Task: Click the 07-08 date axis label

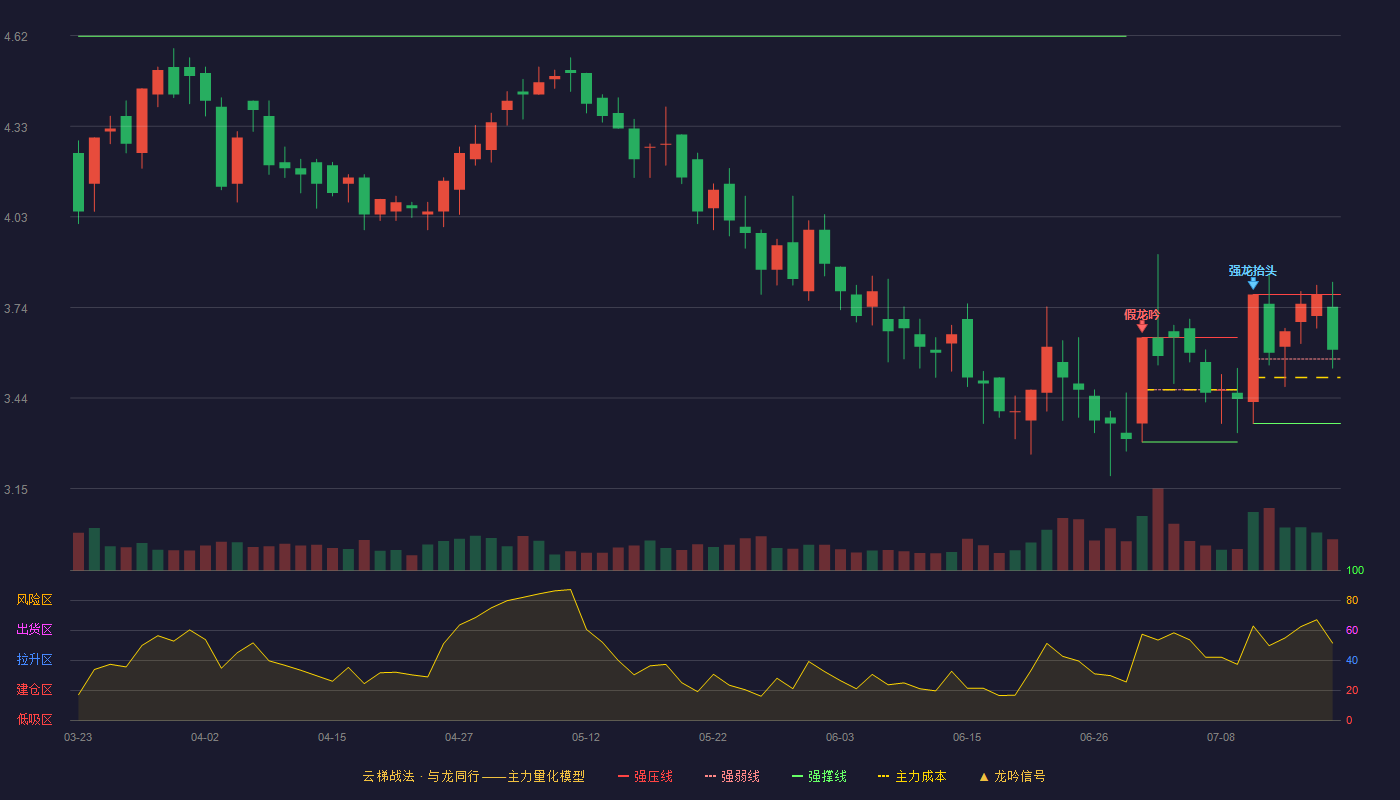Action: click(x=1221, y=737)
